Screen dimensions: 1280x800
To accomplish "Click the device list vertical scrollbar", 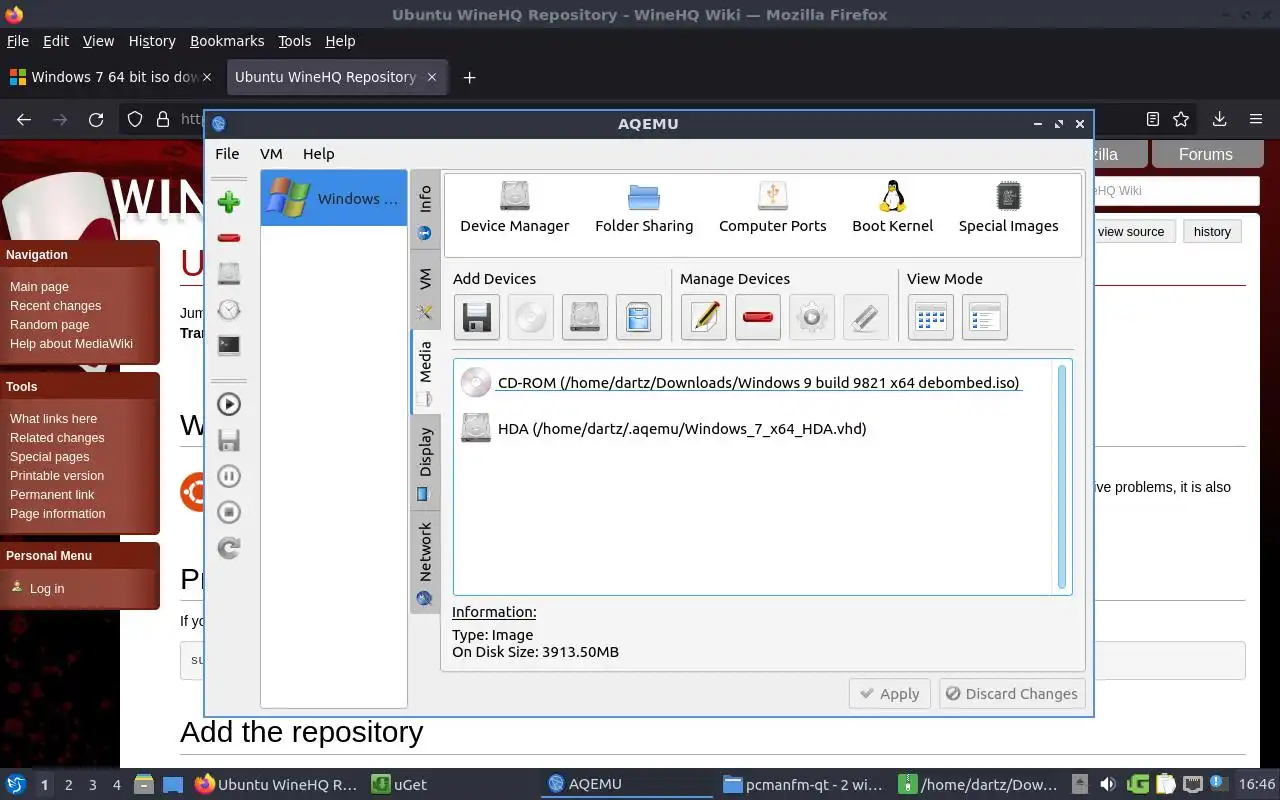I will (1062, 477).
